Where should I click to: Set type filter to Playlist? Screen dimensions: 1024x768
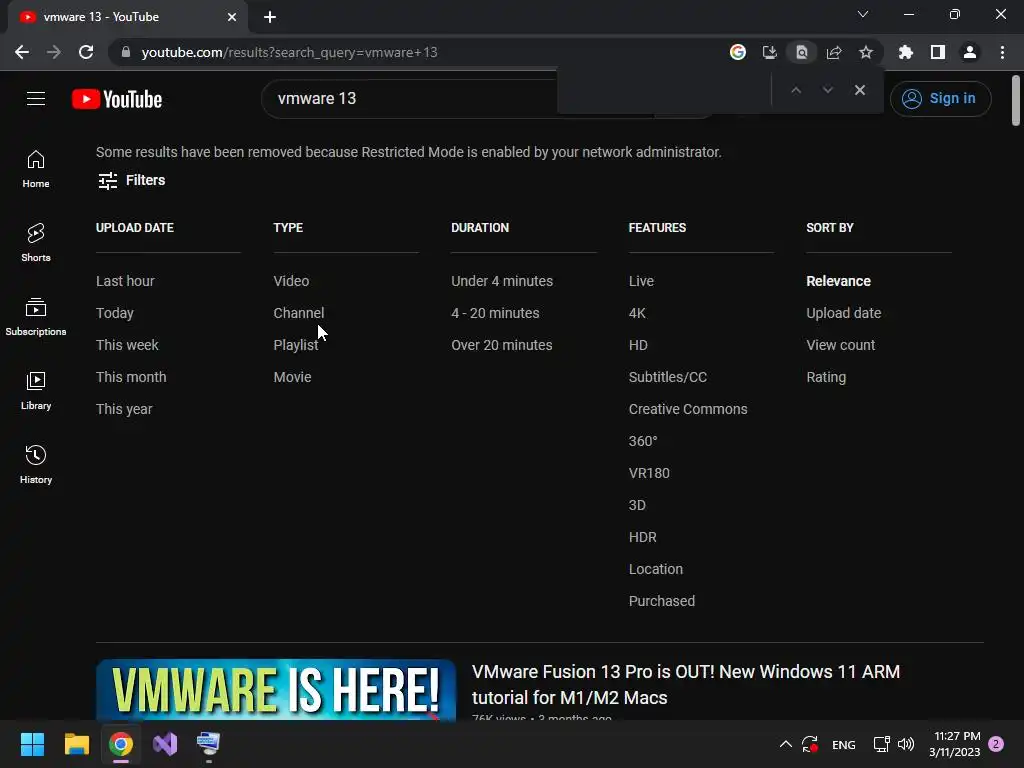pos(295,345)
